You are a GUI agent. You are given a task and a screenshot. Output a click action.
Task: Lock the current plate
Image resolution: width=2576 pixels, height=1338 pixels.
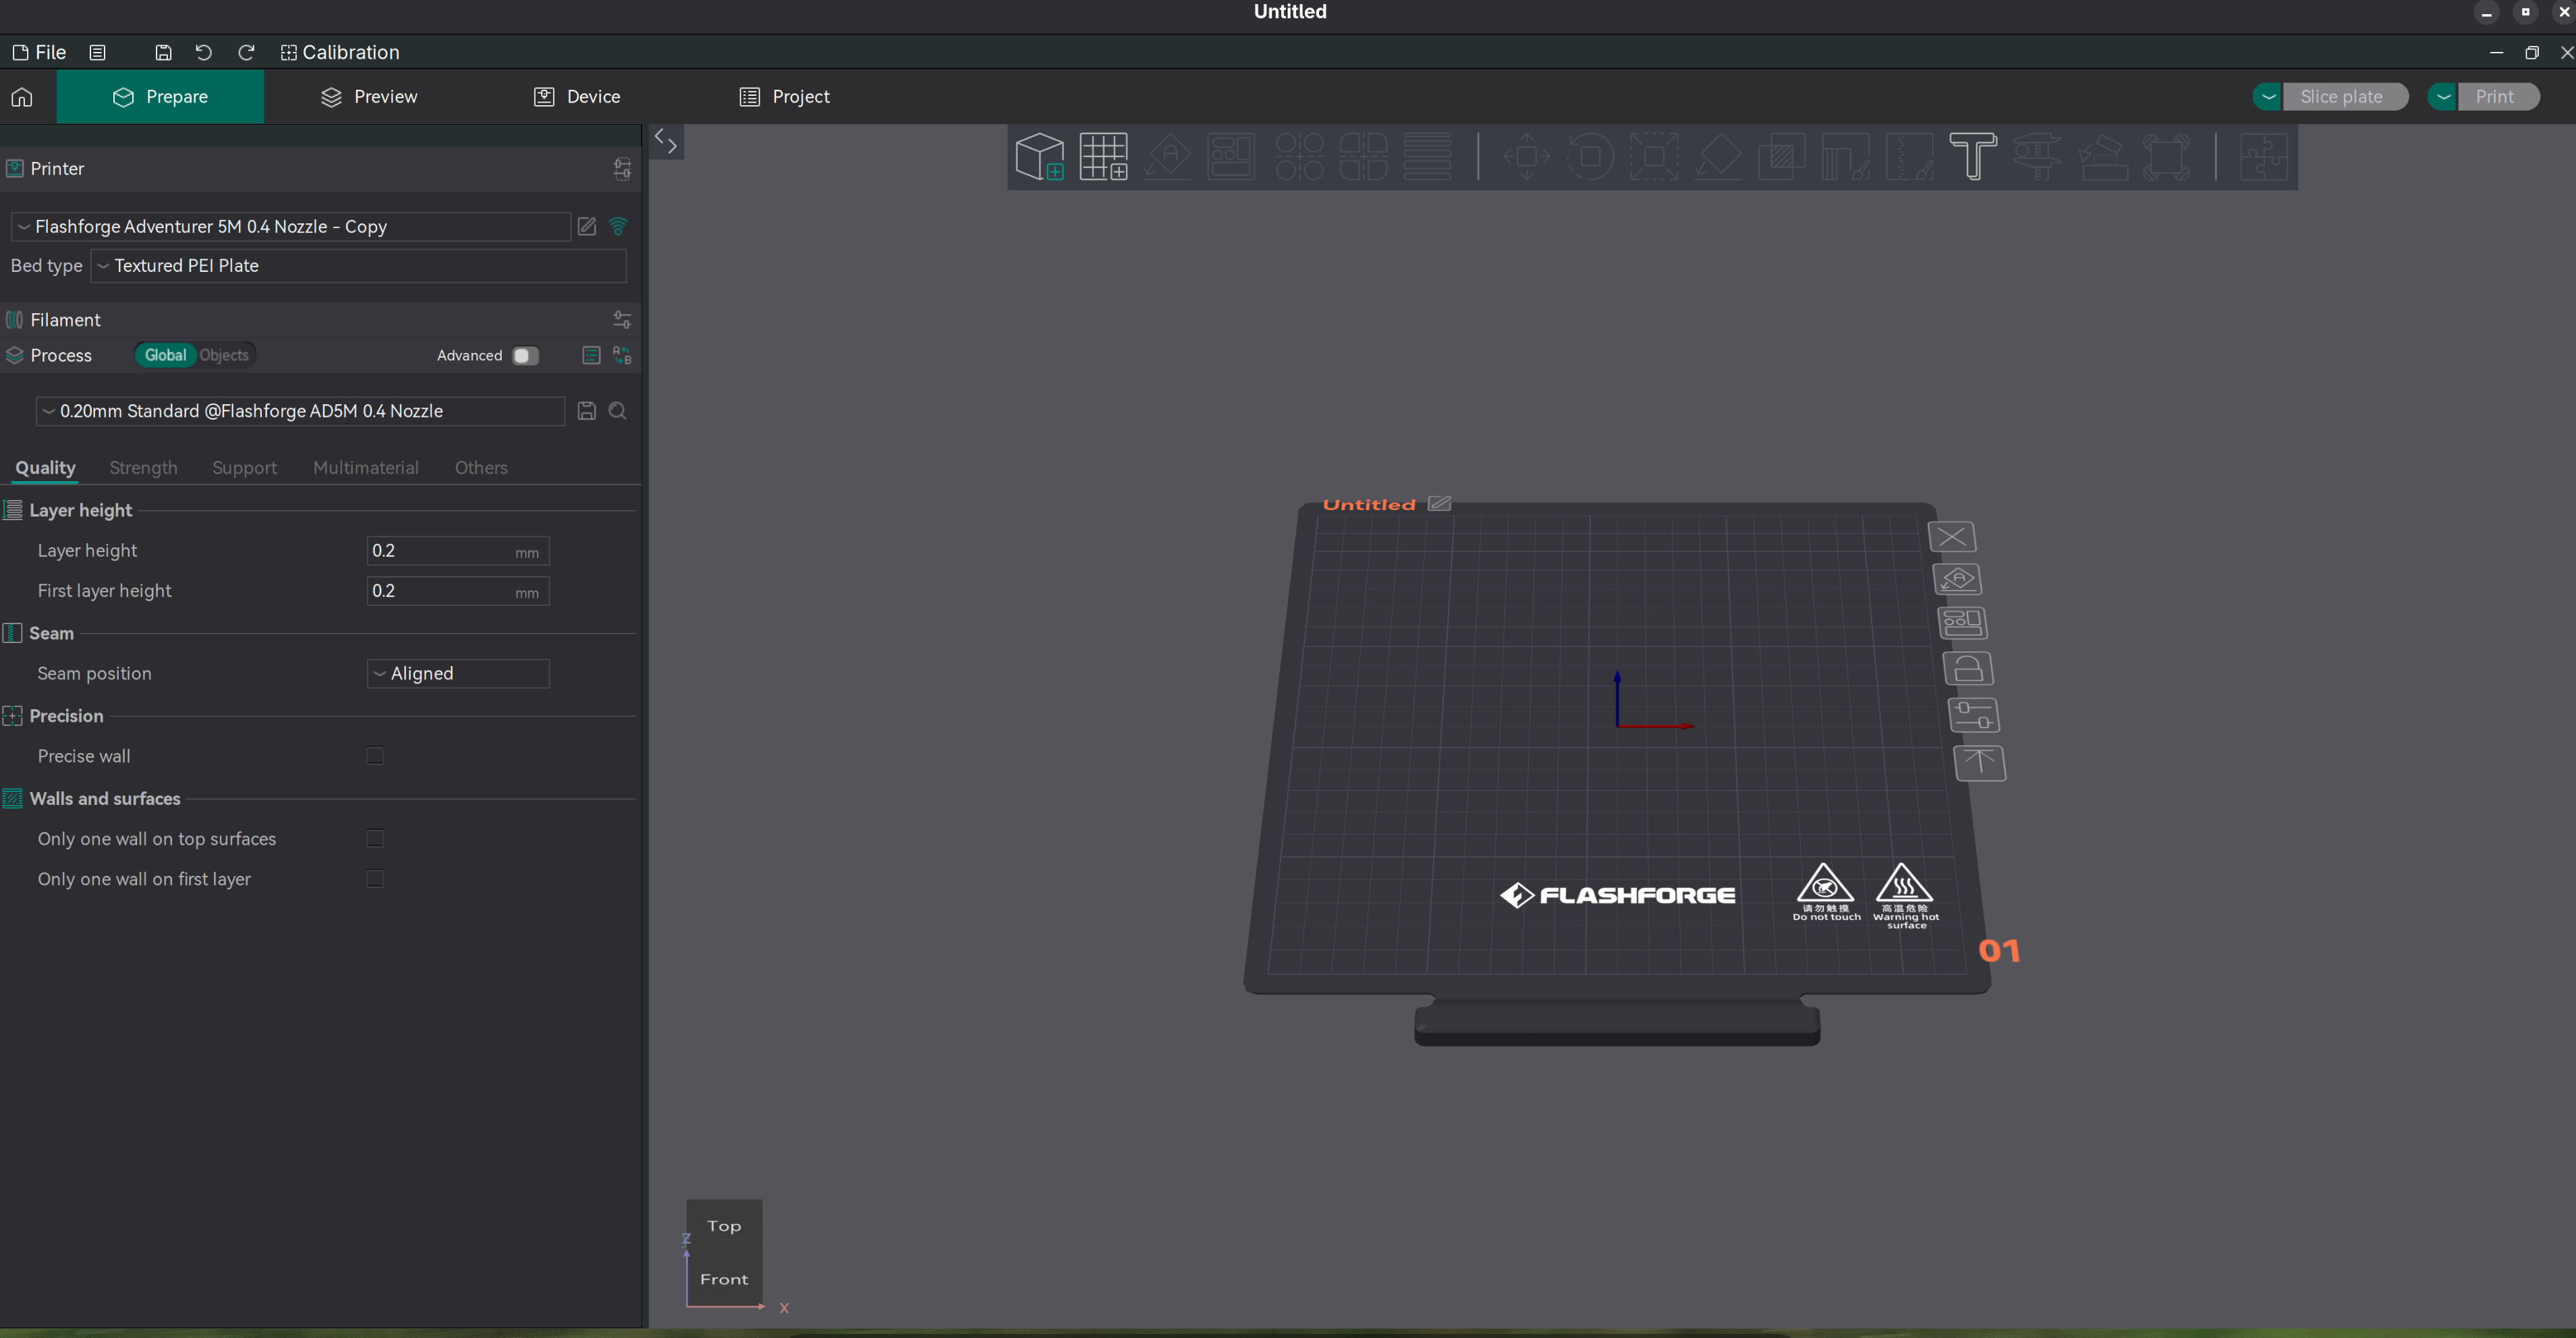(1967, 668)
